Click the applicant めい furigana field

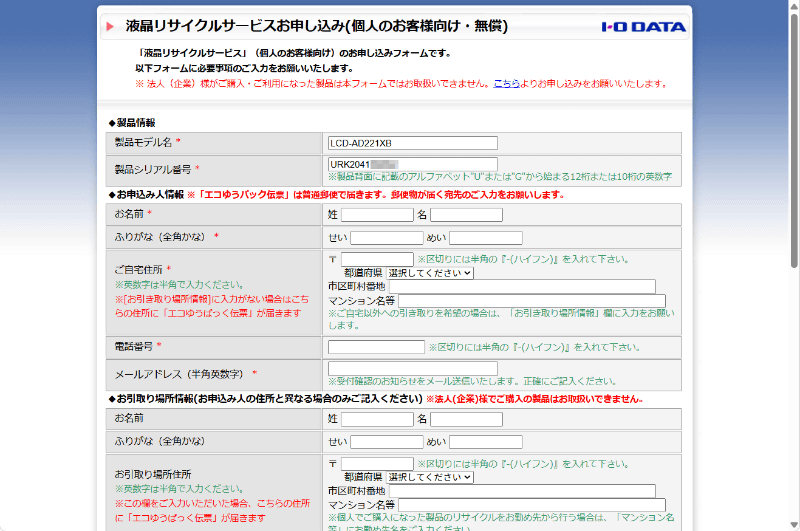[486, 238]
